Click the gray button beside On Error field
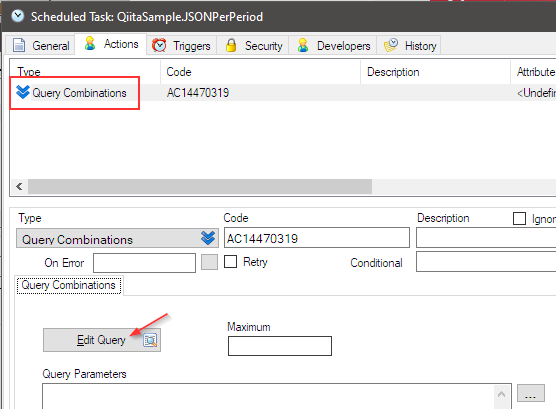The height and width of the screenshot is (409, 556). (x=210, y=262)
